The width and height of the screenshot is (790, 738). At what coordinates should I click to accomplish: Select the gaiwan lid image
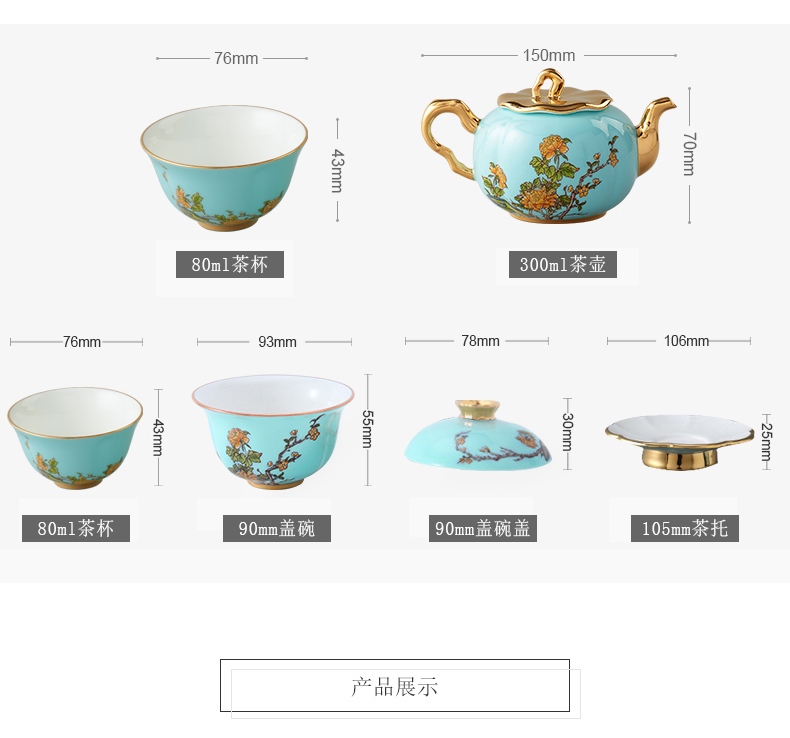click(478, 435)
